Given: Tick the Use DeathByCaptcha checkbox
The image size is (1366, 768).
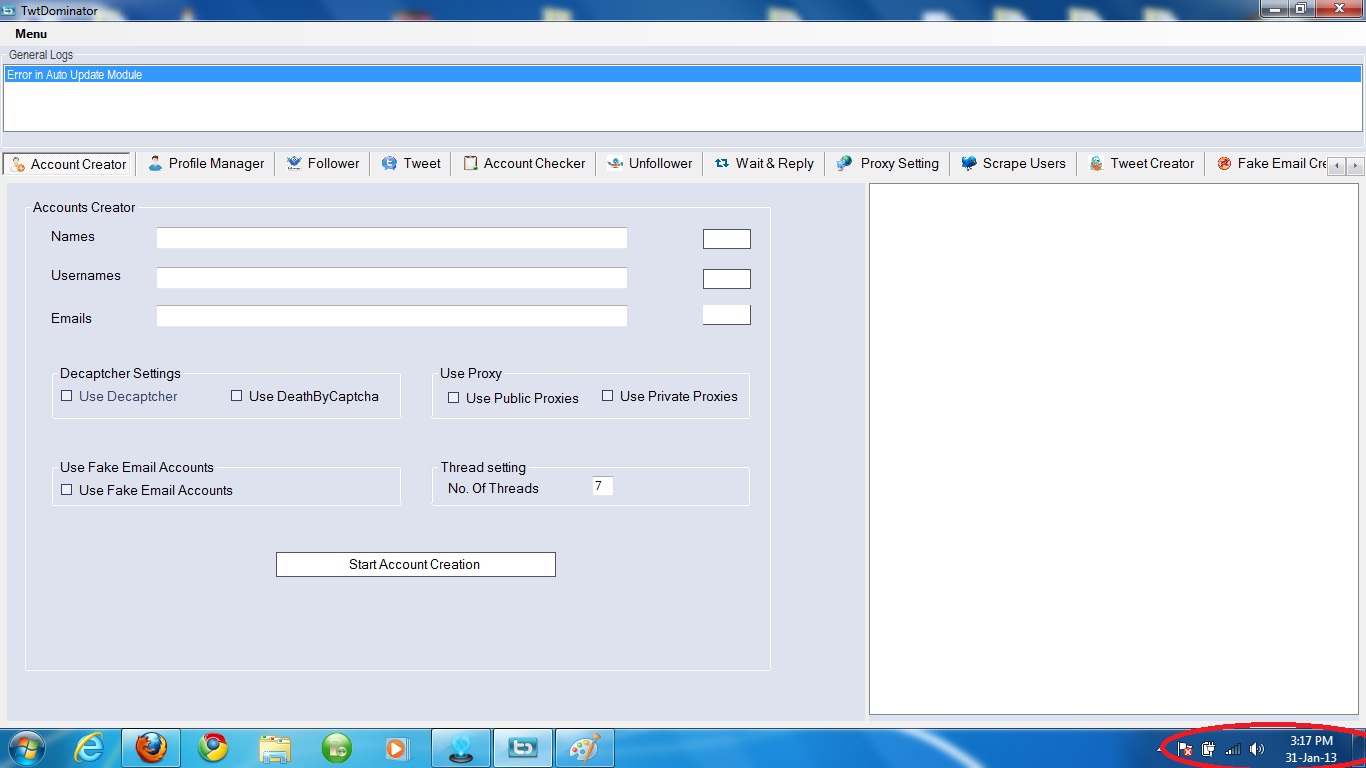Looking at the screenshot, I should click(237, 396).
